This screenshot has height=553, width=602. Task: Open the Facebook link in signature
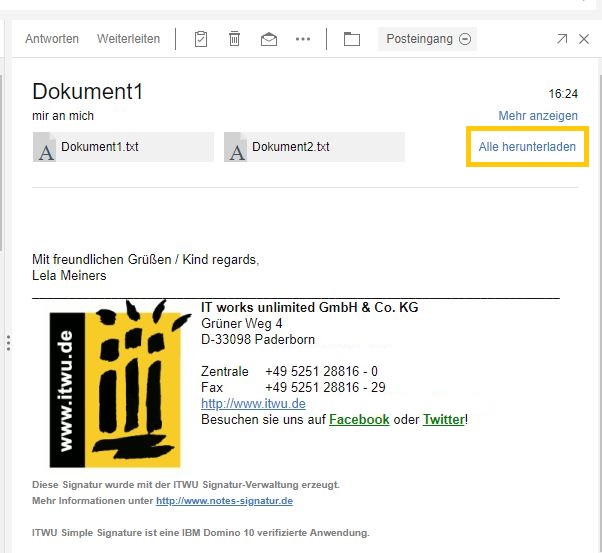pos(359,419)
